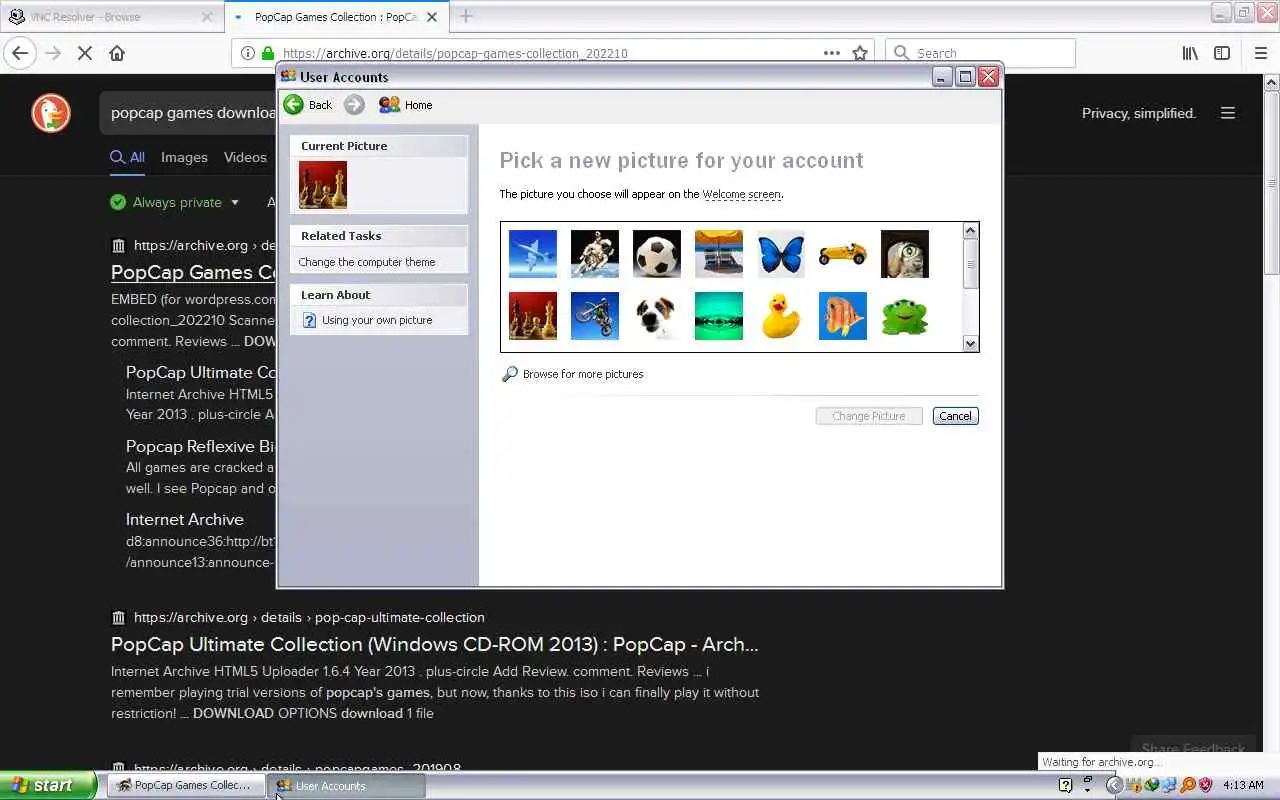1280x800 pixels.
Task: Click the DuckDuckGo logo
Action: click(x=51, y=113)
